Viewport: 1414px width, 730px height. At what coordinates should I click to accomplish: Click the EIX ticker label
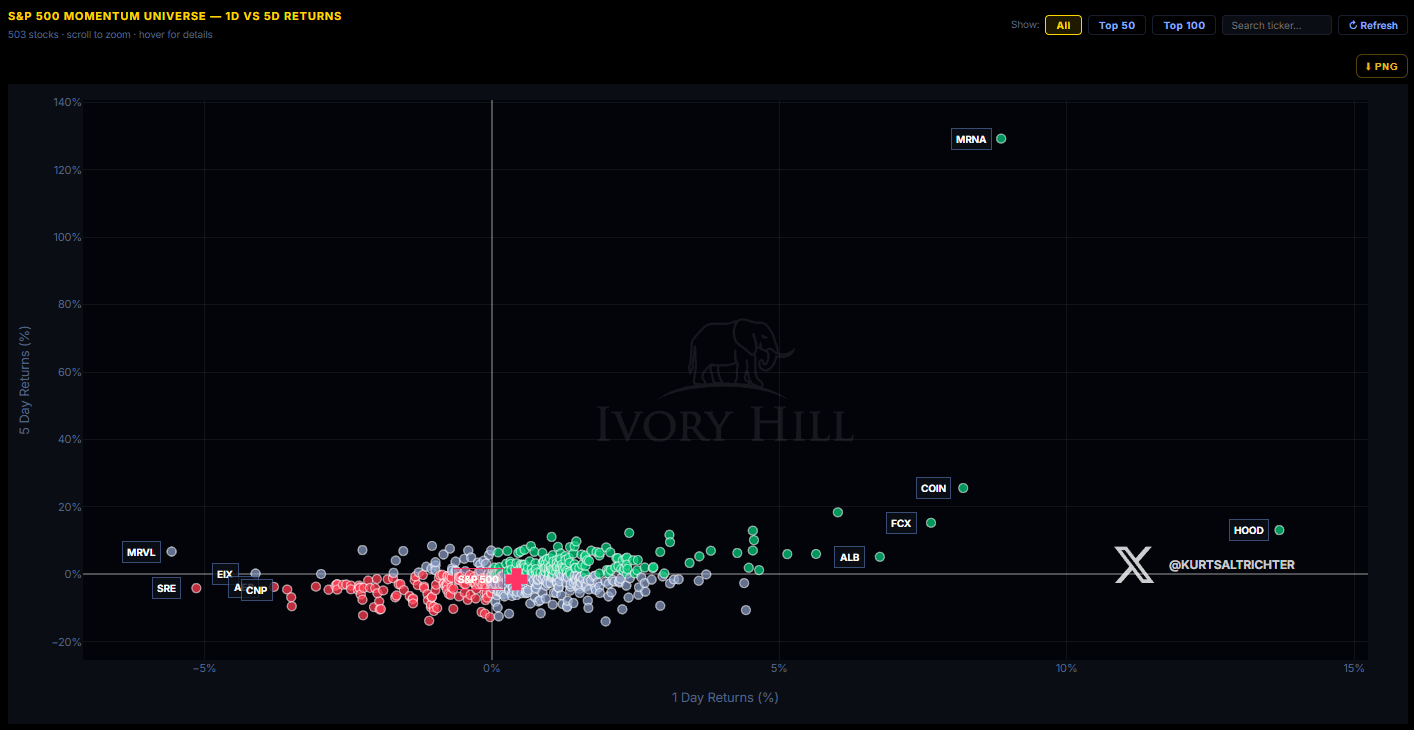225,574
